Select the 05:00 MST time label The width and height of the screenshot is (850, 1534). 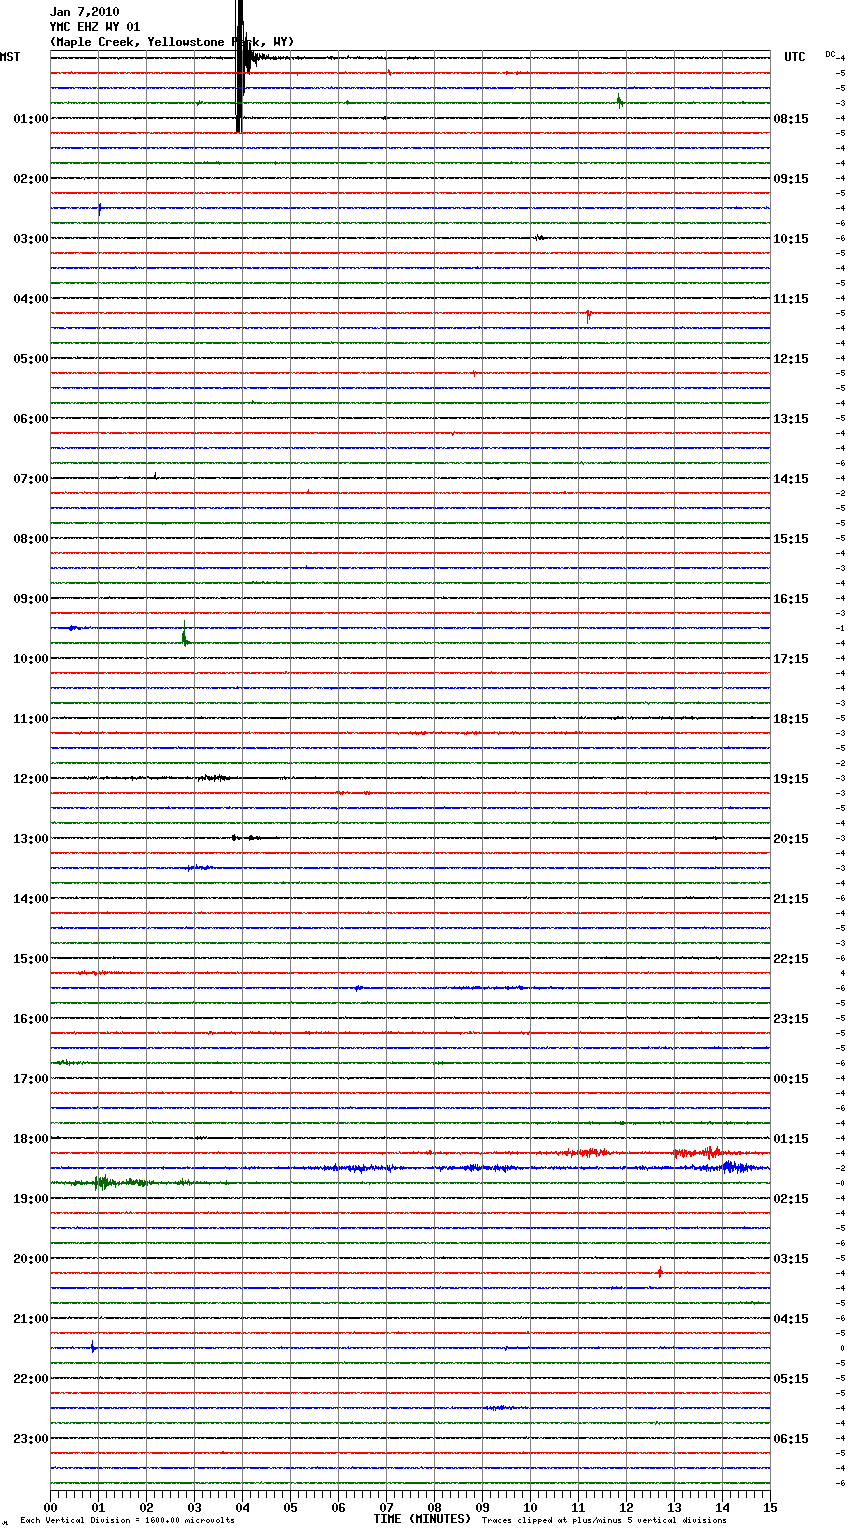point(31,359)
